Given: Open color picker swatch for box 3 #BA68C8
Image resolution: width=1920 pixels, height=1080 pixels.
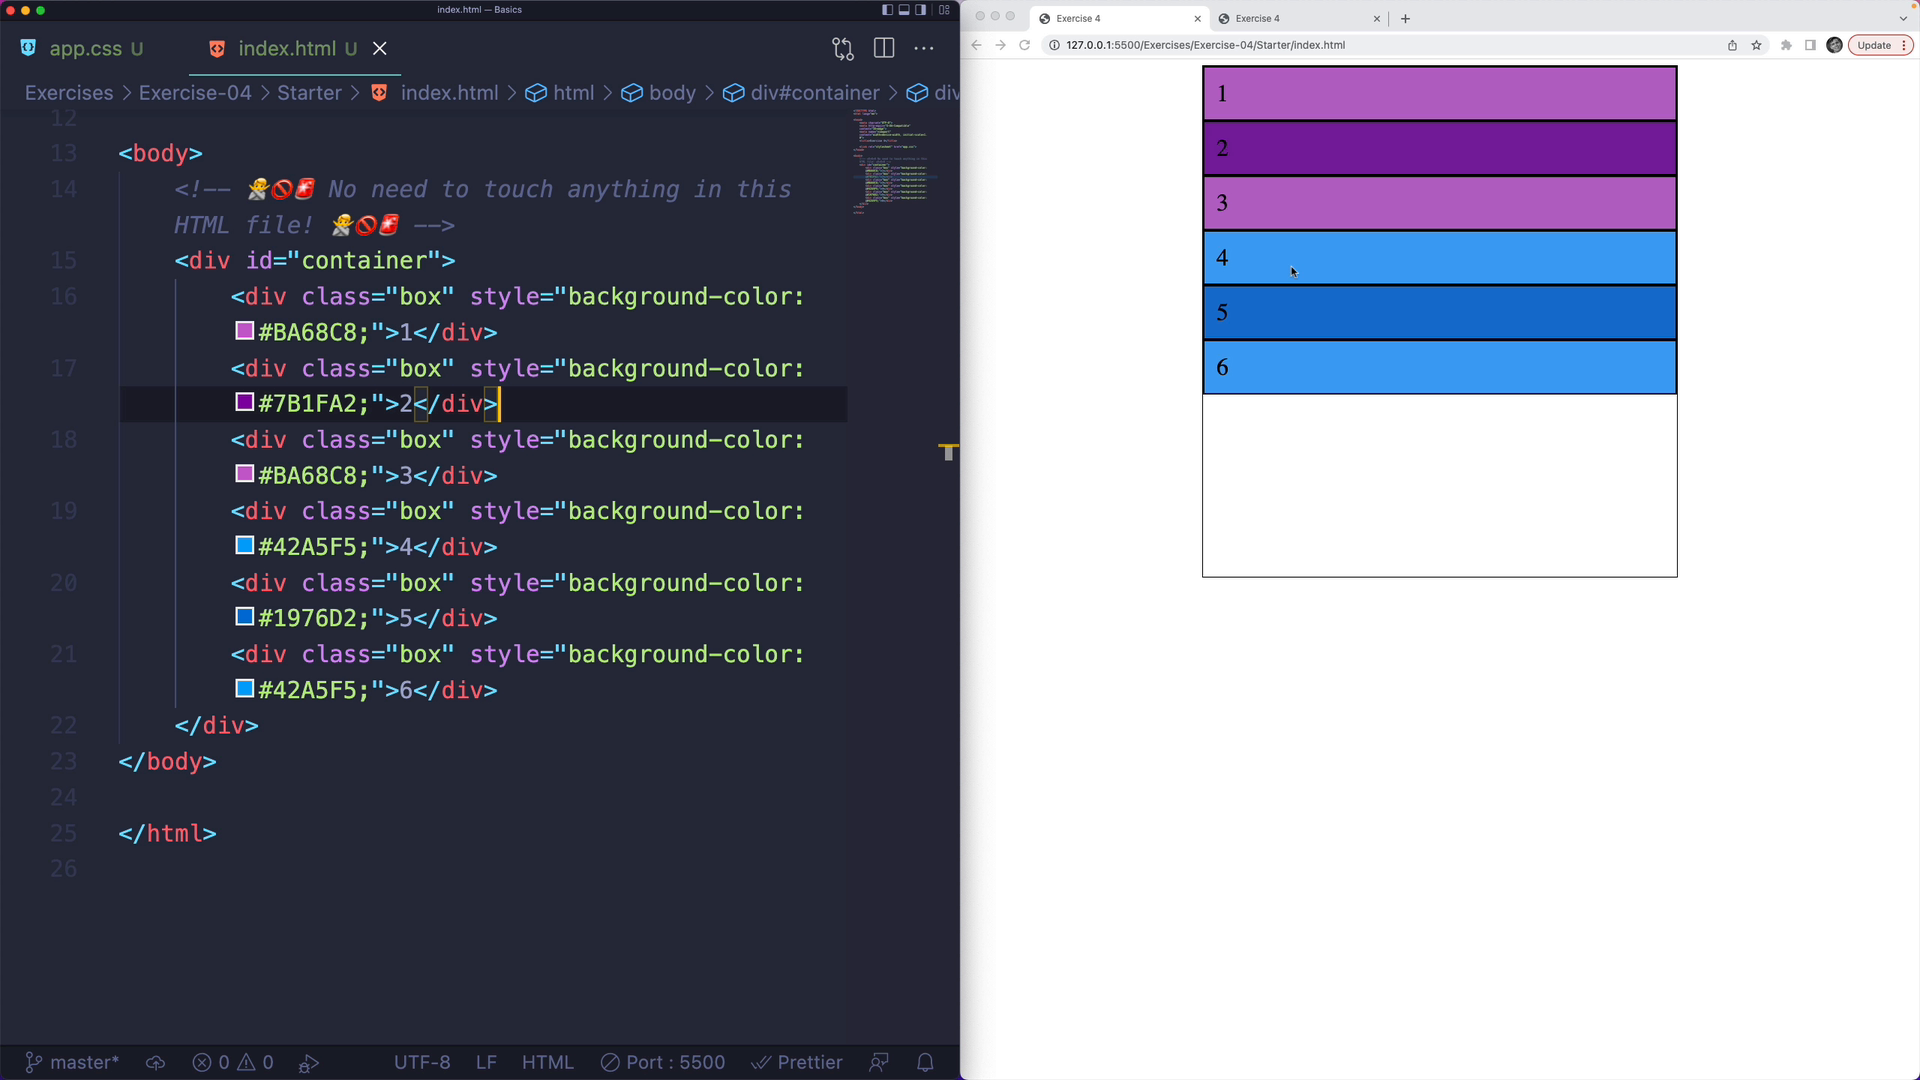Looking at the screenshot, I should pos(244,474).
